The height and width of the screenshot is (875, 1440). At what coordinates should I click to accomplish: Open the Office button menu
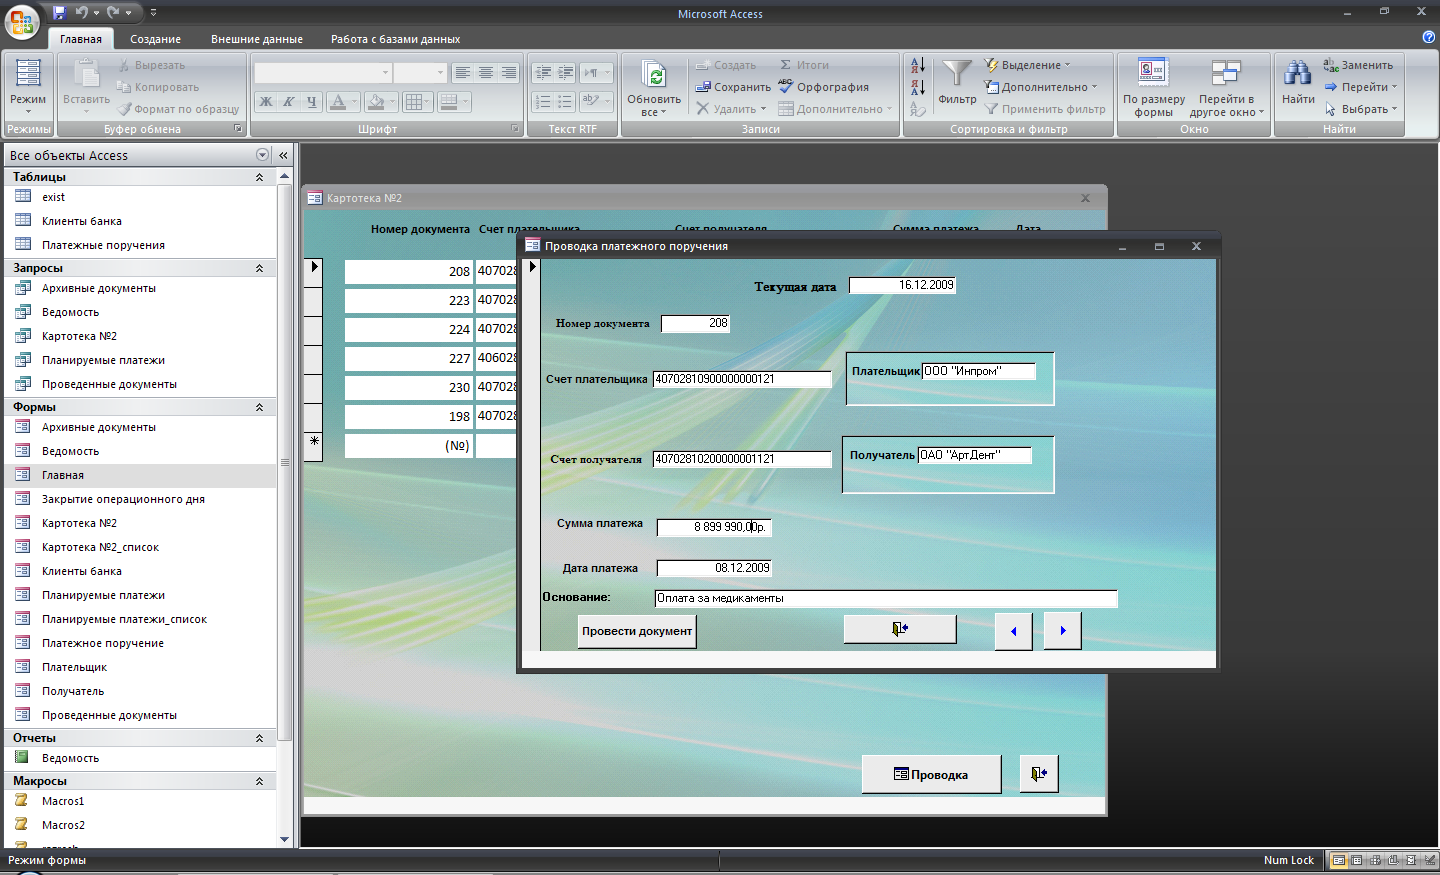tap(22, 20)
